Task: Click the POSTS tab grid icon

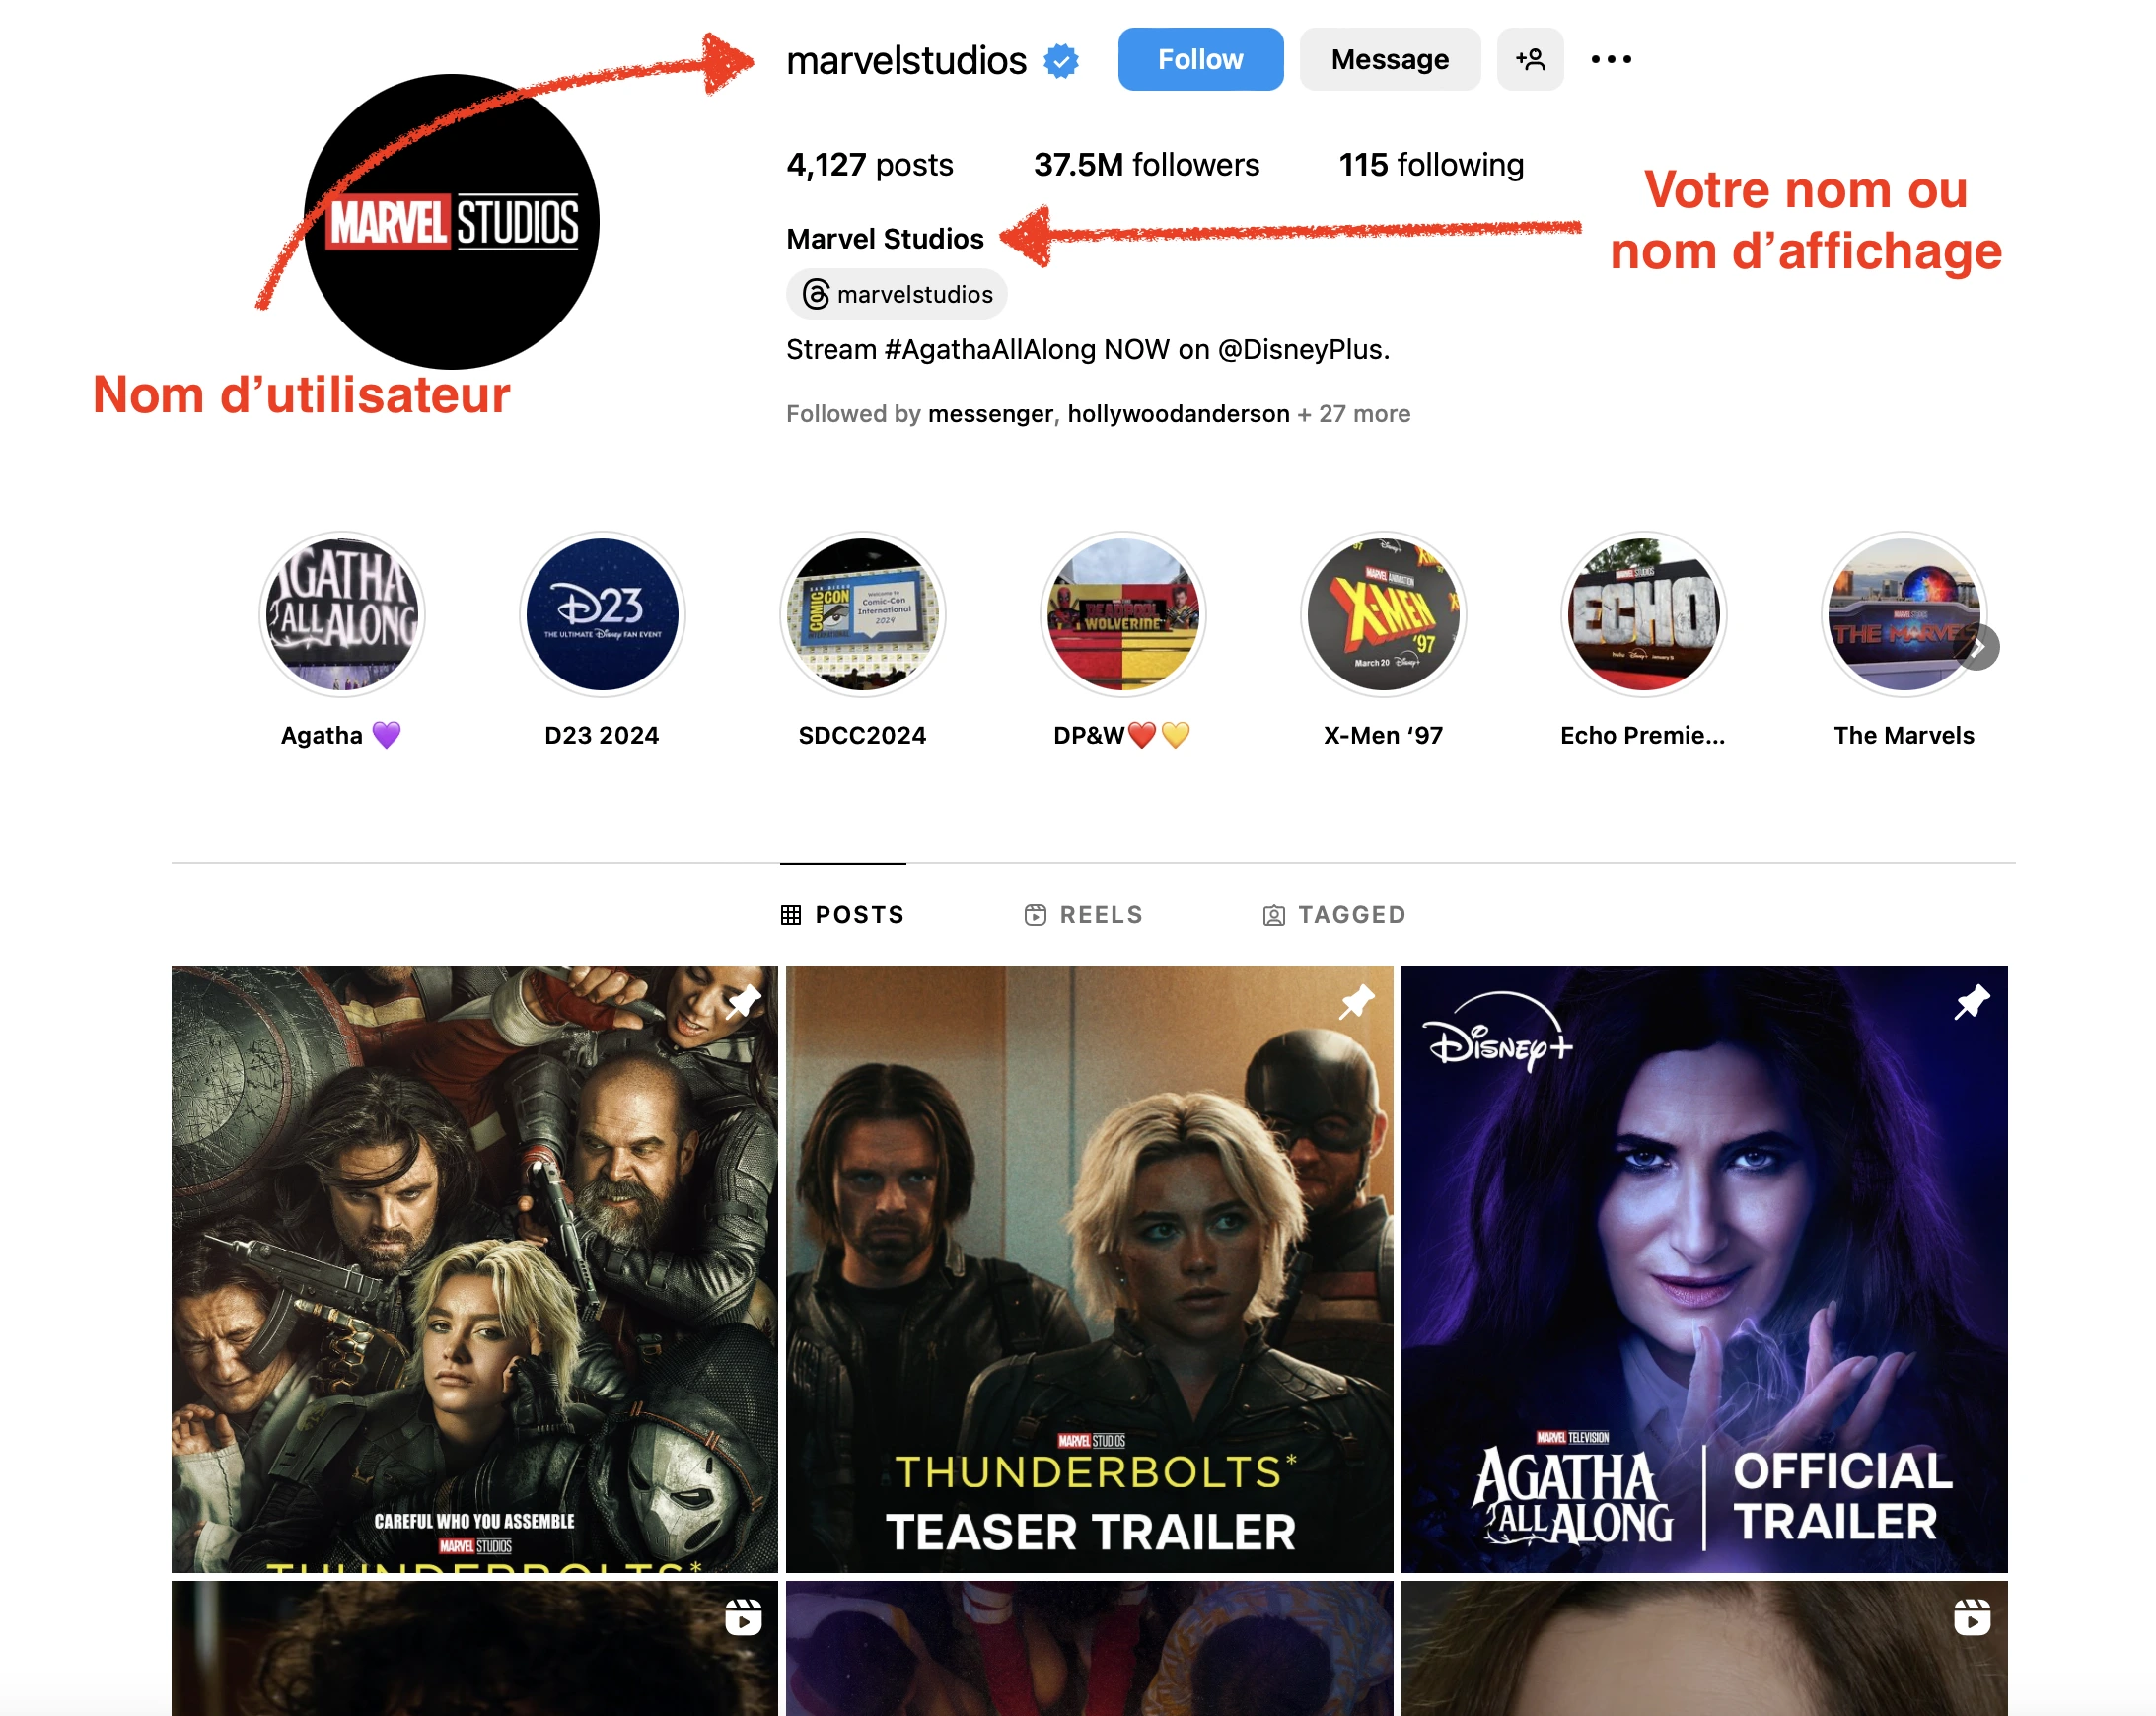Action: [792, 912]
